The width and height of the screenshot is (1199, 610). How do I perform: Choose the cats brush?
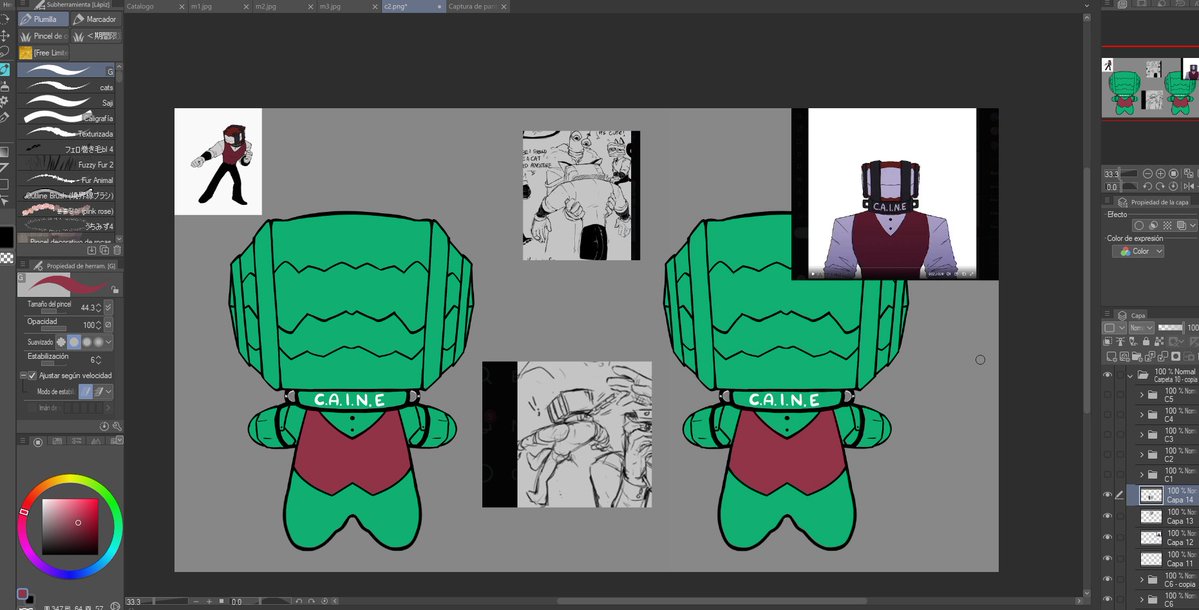[66, 86]
